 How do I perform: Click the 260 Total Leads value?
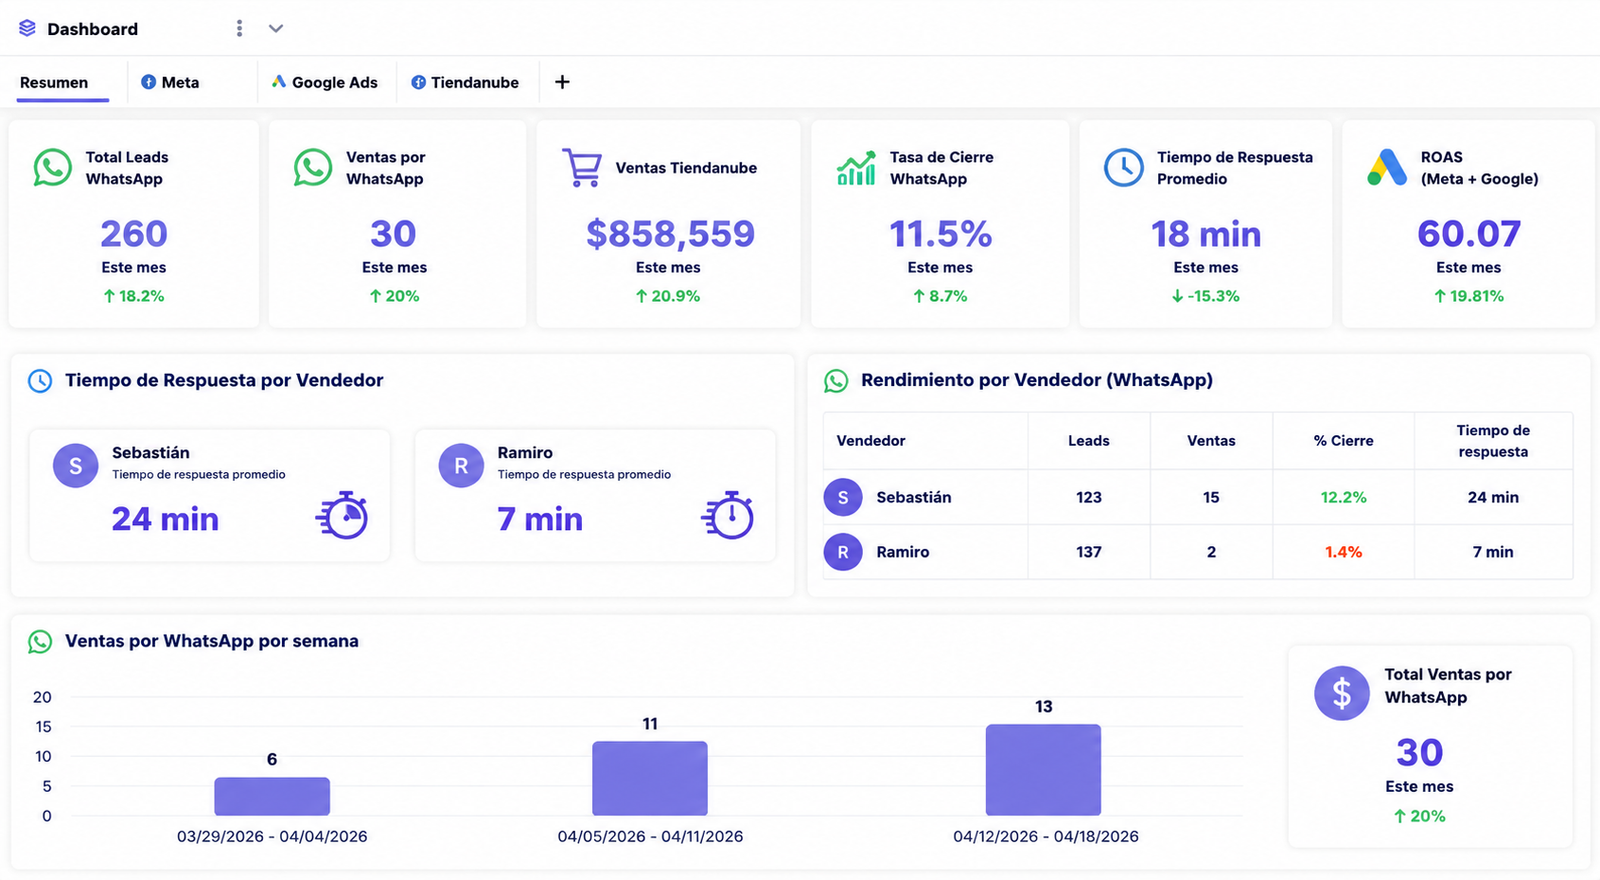click(x=134, y=234)
